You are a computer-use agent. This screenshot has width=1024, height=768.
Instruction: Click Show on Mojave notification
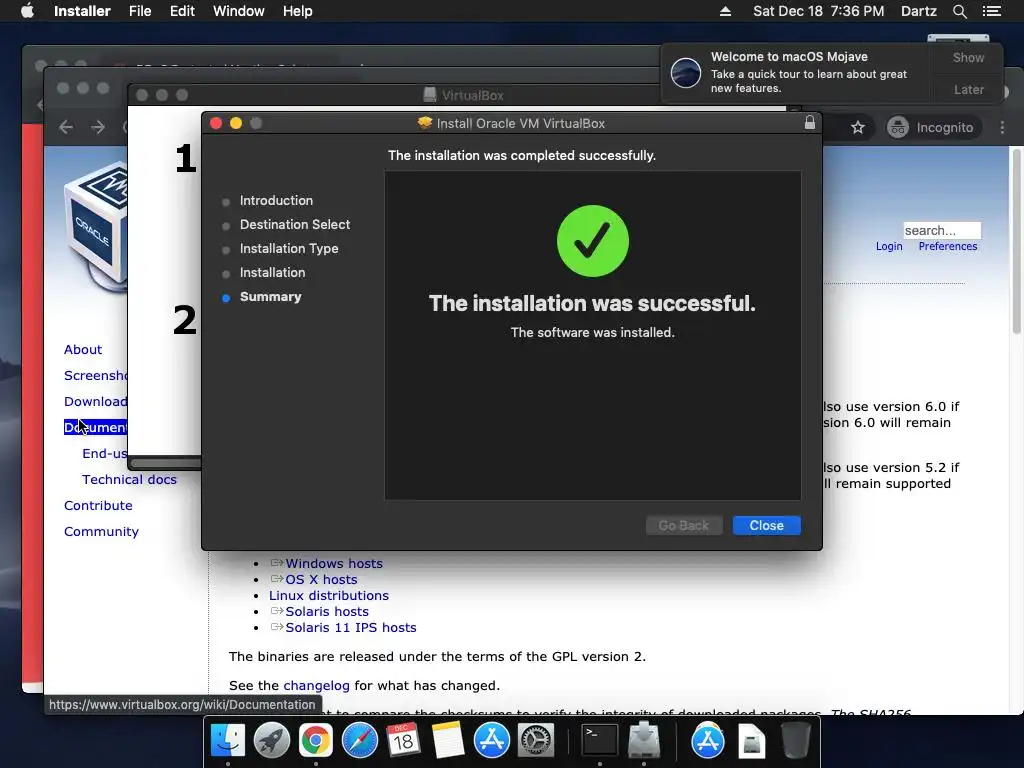click(x=968, y=57)
